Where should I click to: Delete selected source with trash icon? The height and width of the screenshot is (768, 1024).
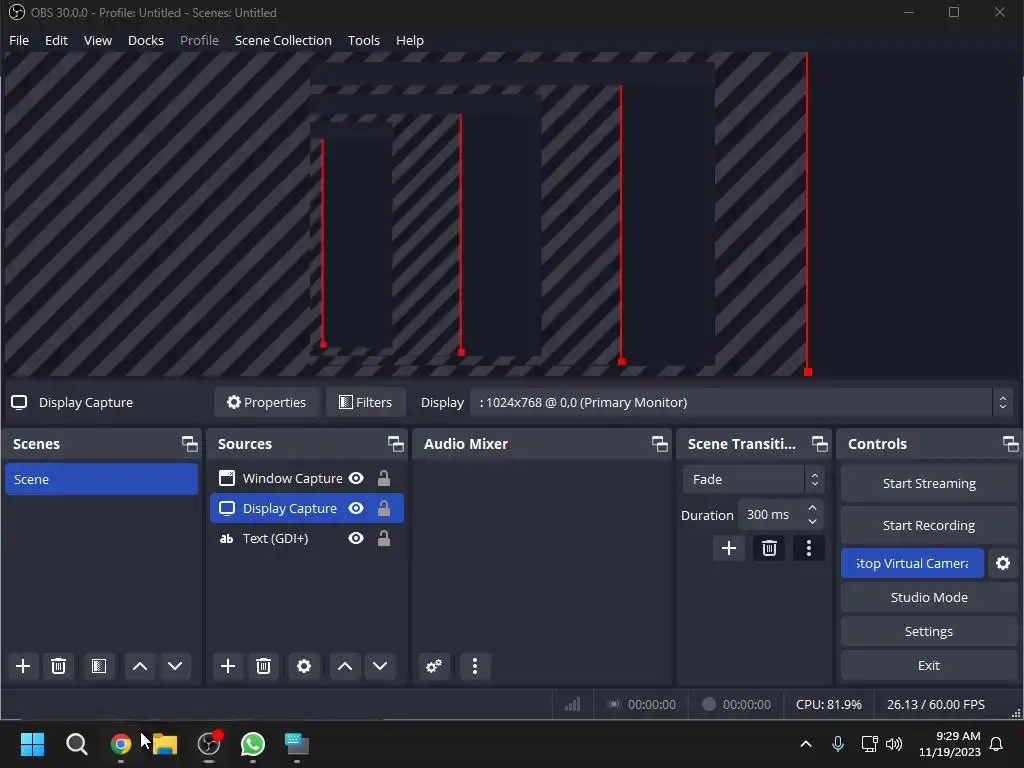point(263,666)
